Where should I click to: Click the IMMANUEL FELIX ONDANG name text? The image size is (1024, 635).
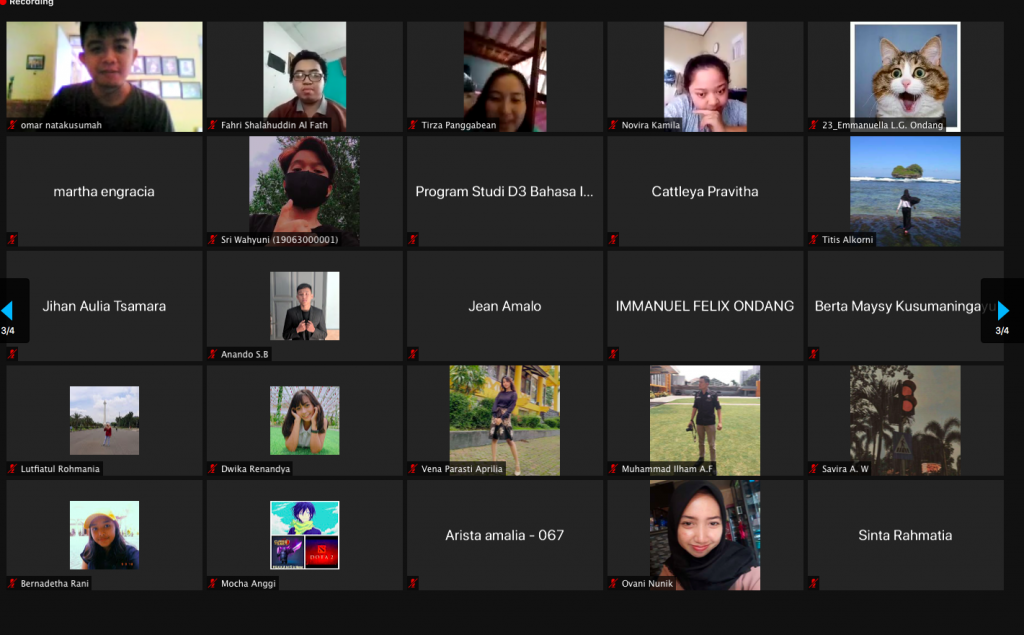point(705,306)
